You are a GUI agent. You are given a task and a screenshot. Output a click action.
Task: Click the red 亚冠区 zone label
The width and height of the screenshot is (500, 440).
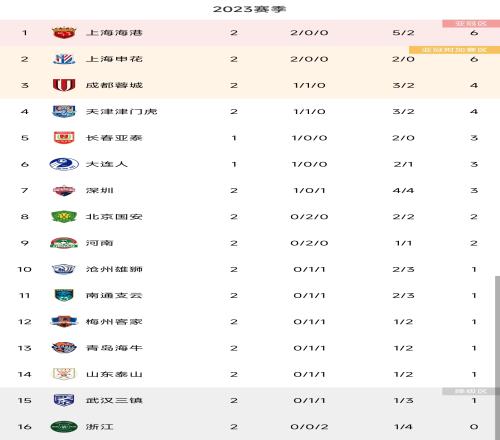(471, 23)
